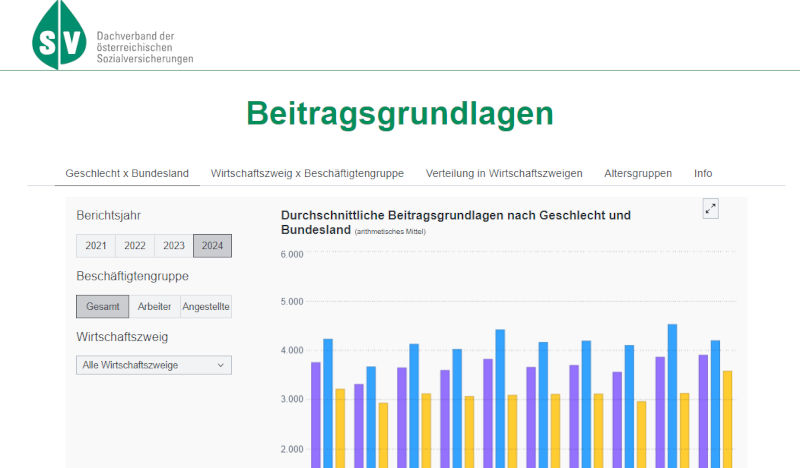Click the Wirtschaftszweig dropdown chevron arrow
Screen dimensions: 800x468
(221, 365)
